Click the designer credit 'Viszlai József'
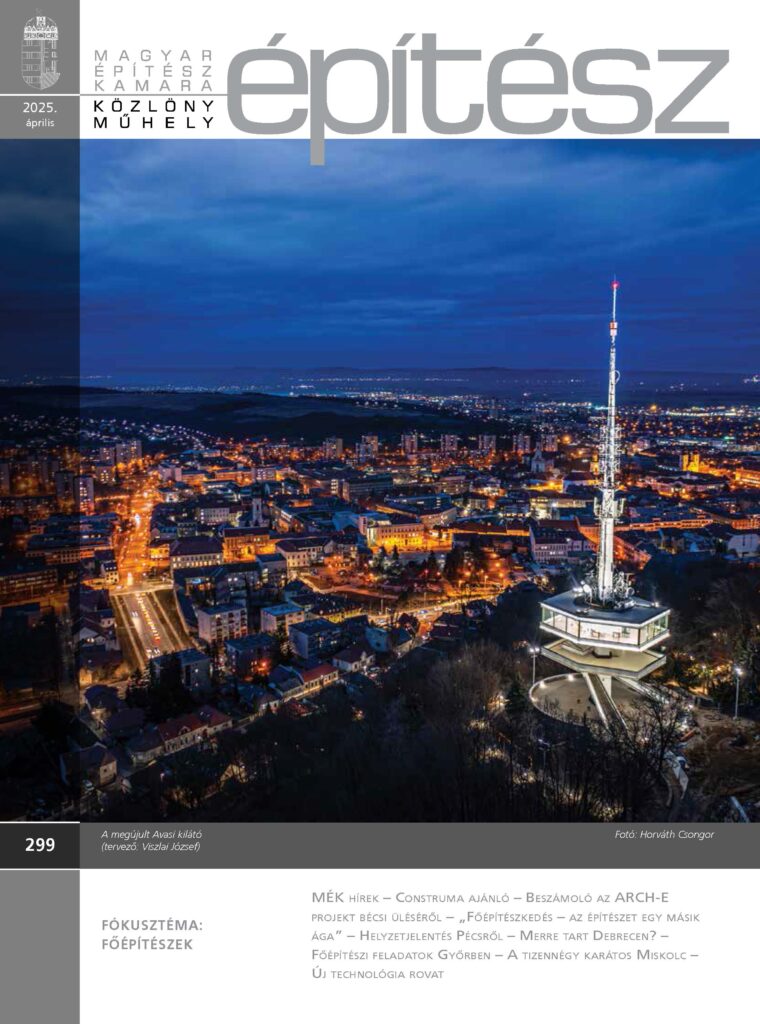 [x=170, y=847]
